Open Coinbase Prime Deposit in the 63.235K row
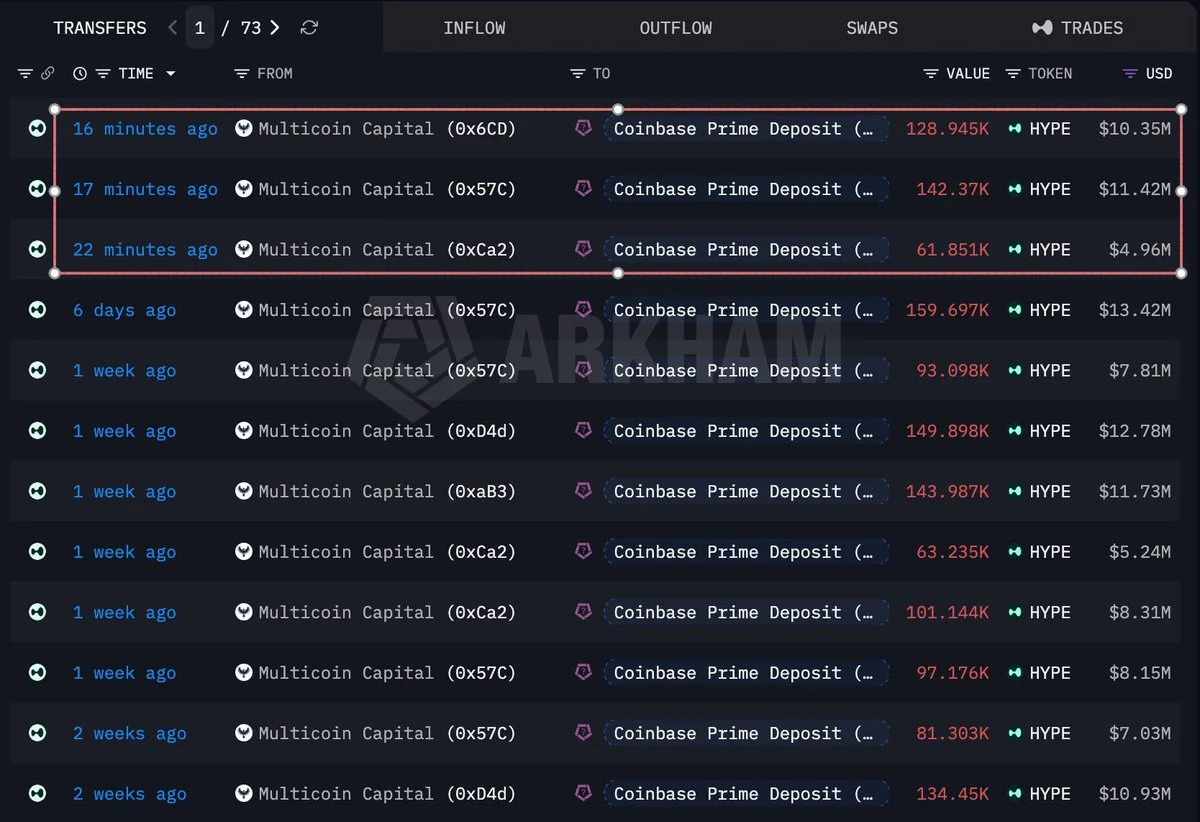This screenshot has height=822, width=1200. (746, 552)
